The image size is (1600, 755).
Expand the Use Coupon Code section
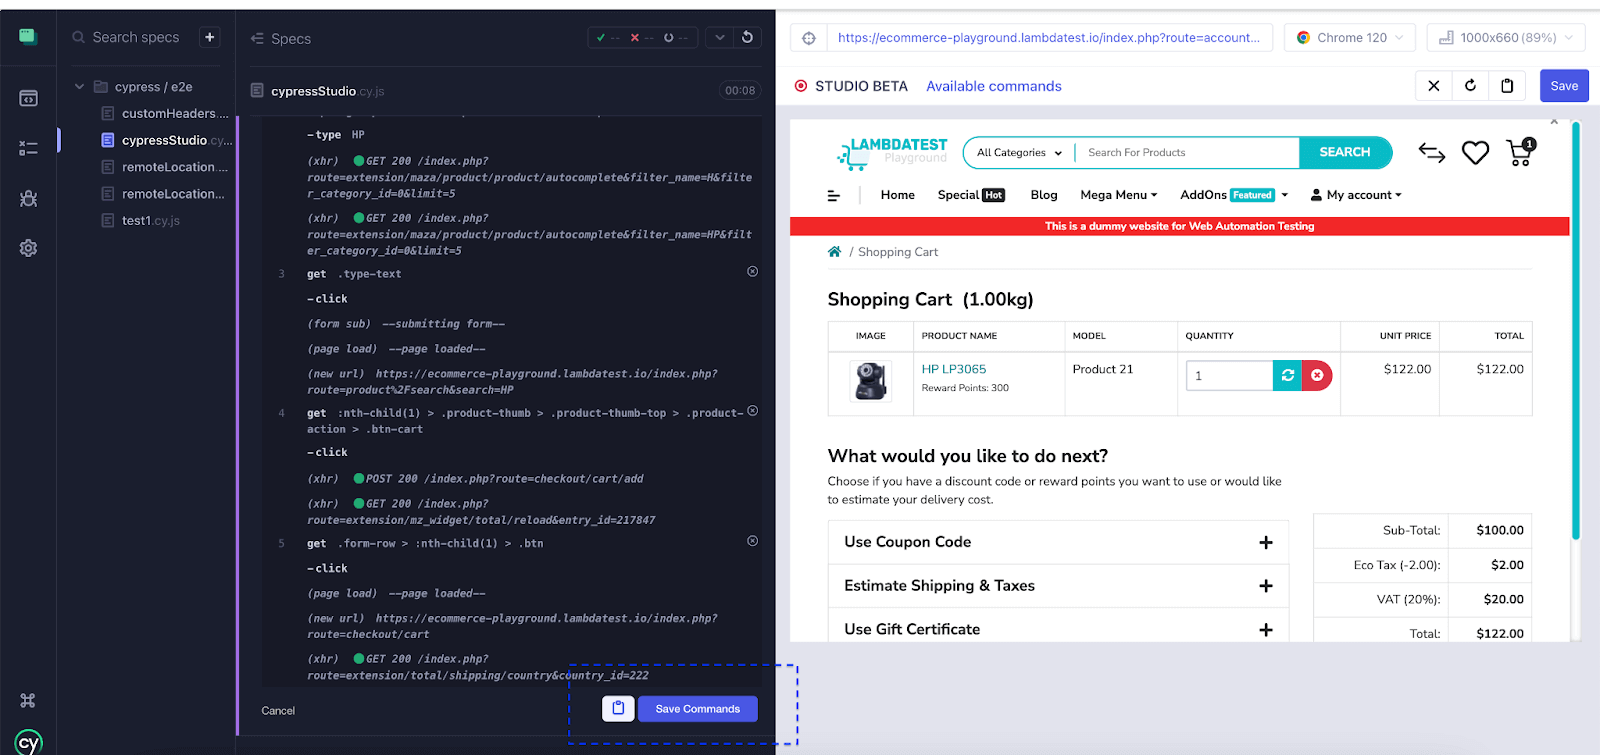click(1058, 542)
